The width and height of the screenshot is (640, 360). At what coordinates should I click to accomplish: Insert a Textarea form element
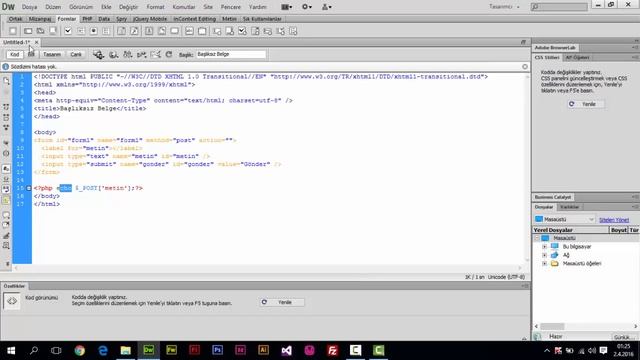pos(53,31)
